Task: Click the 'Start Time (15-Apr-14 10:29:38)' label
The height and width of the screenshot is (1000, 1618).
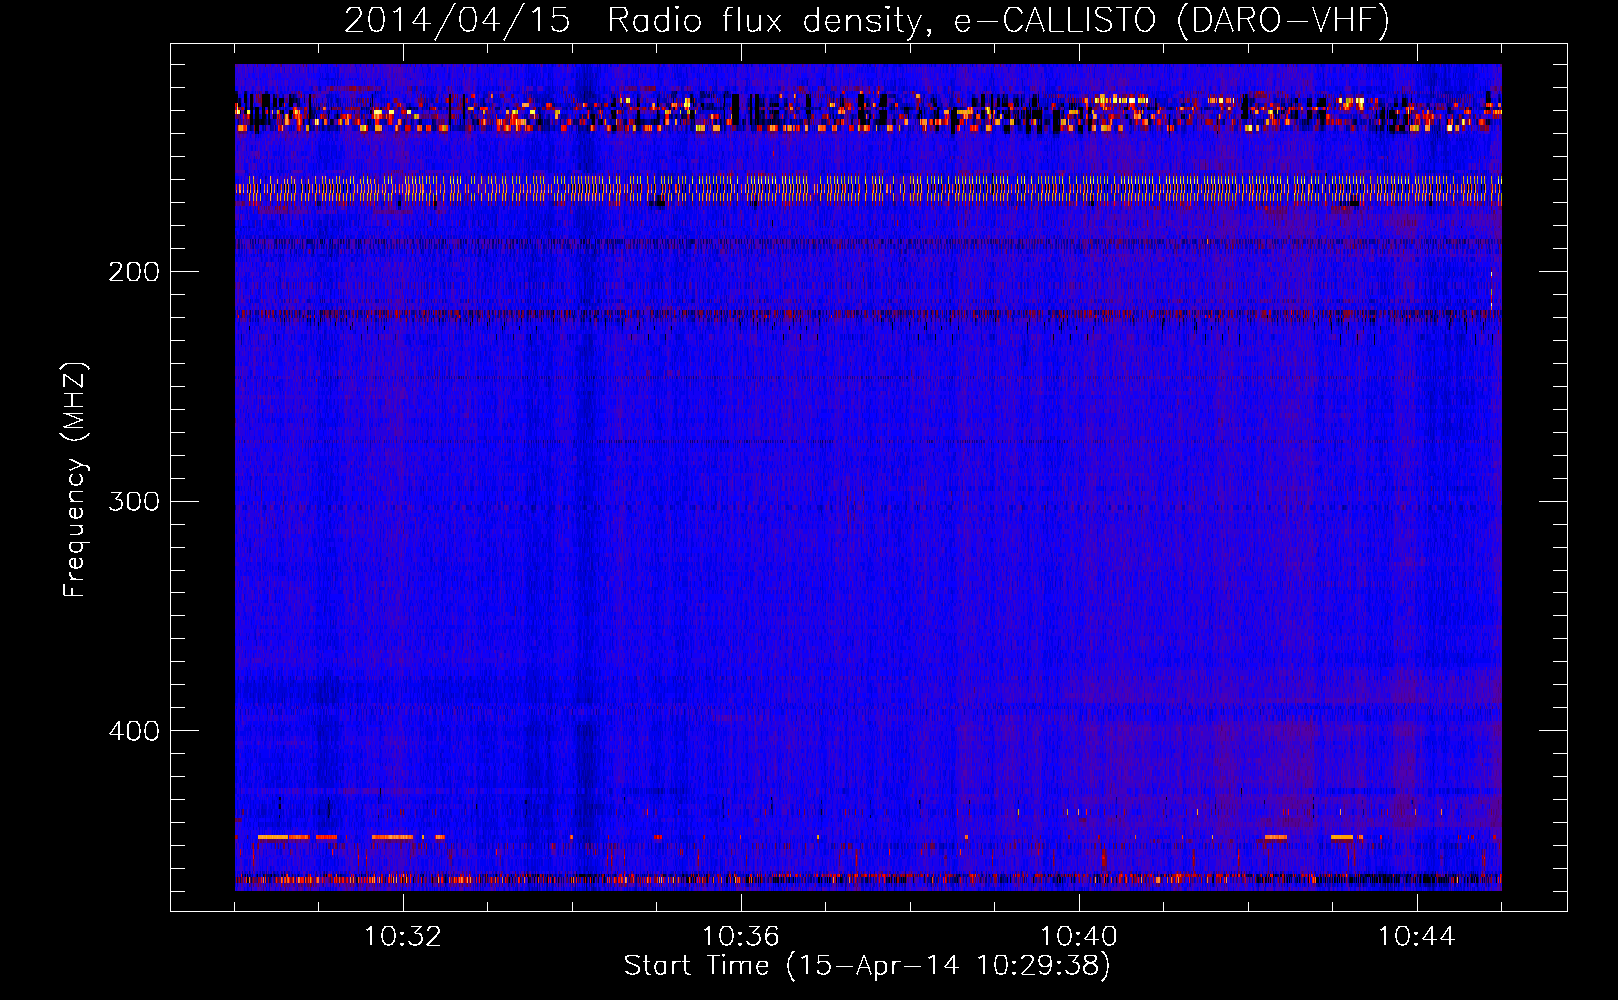Action: tap(867, 966)
